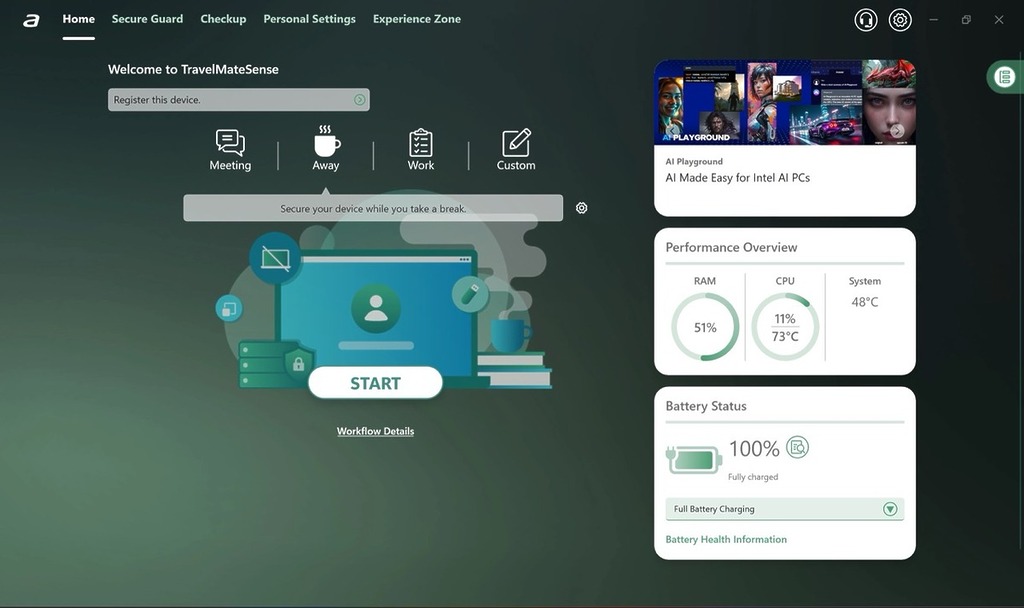Screen dimensions: 1024x608
Task: Go to Personal Settings tab
Action: tap(310, 19)
